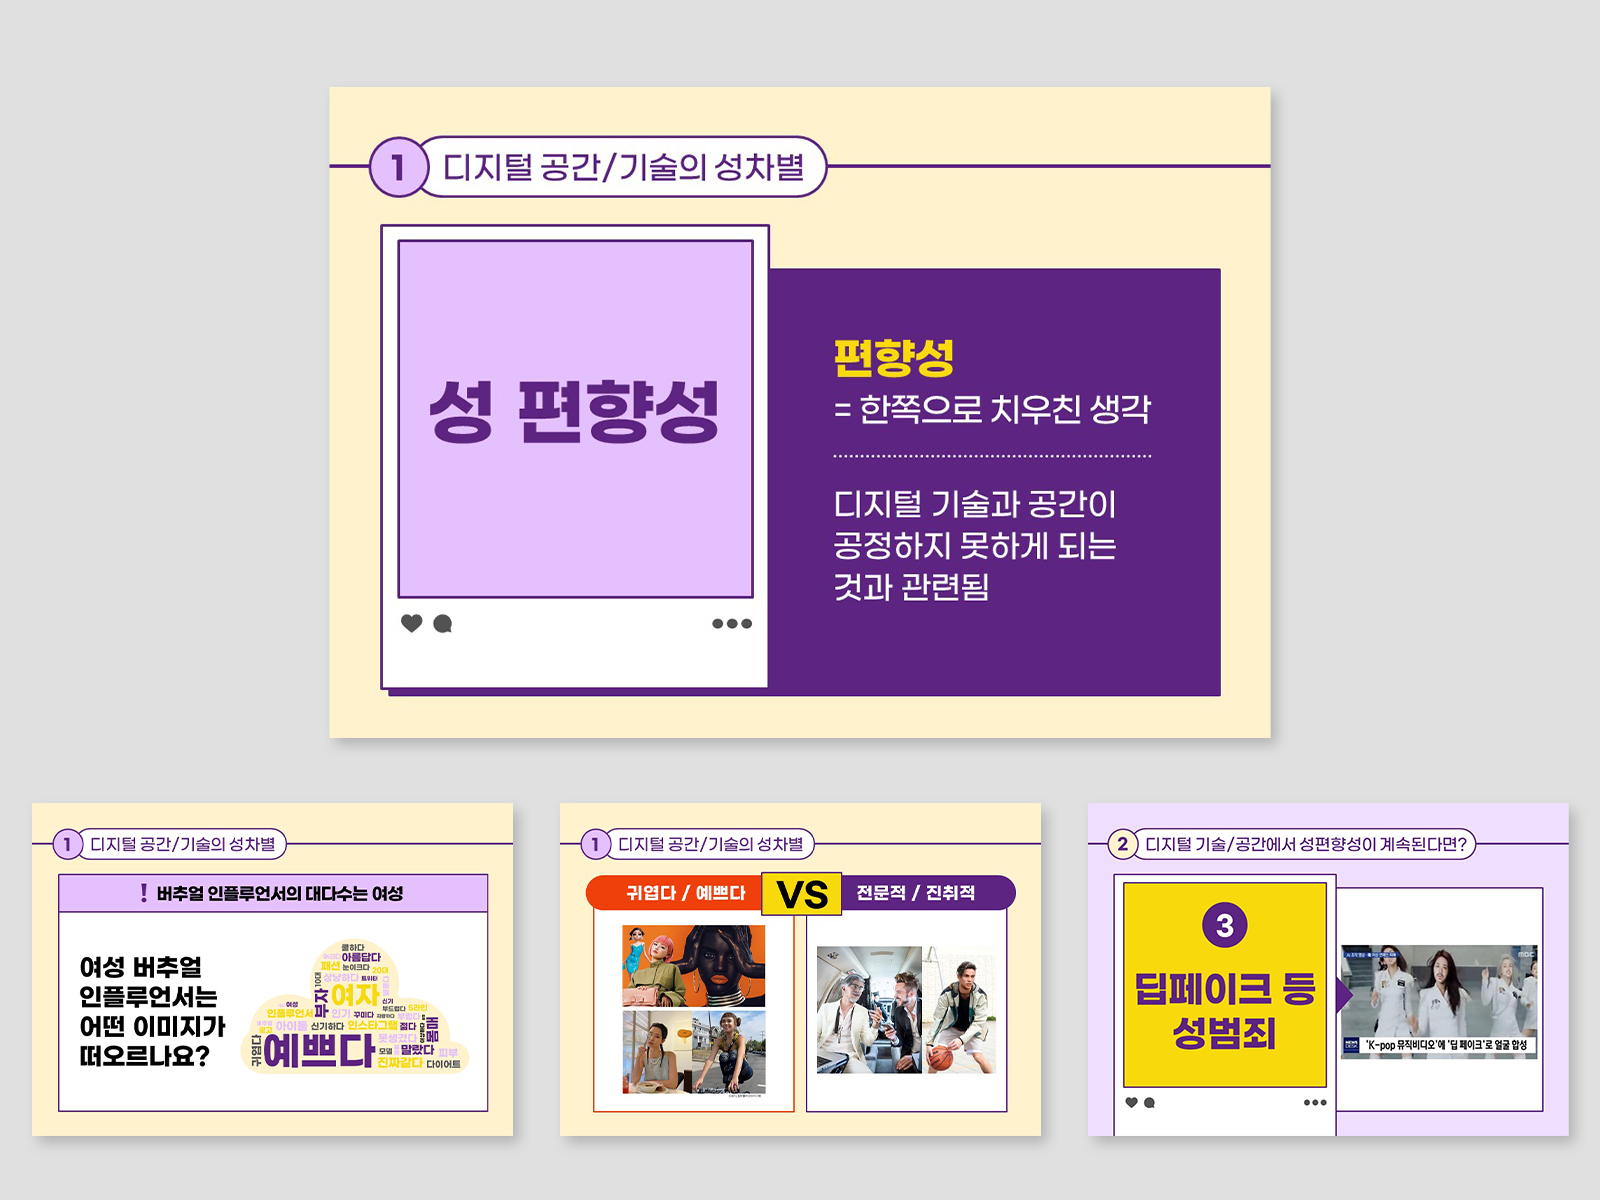Click the large 성 편향성 lavender square
This screenshot has height=1200, width=1600.
[x=575, y=419]
